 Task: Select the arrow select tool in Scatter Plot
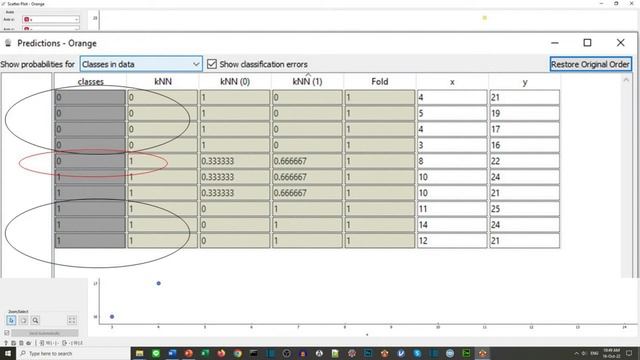coord(11,320)
